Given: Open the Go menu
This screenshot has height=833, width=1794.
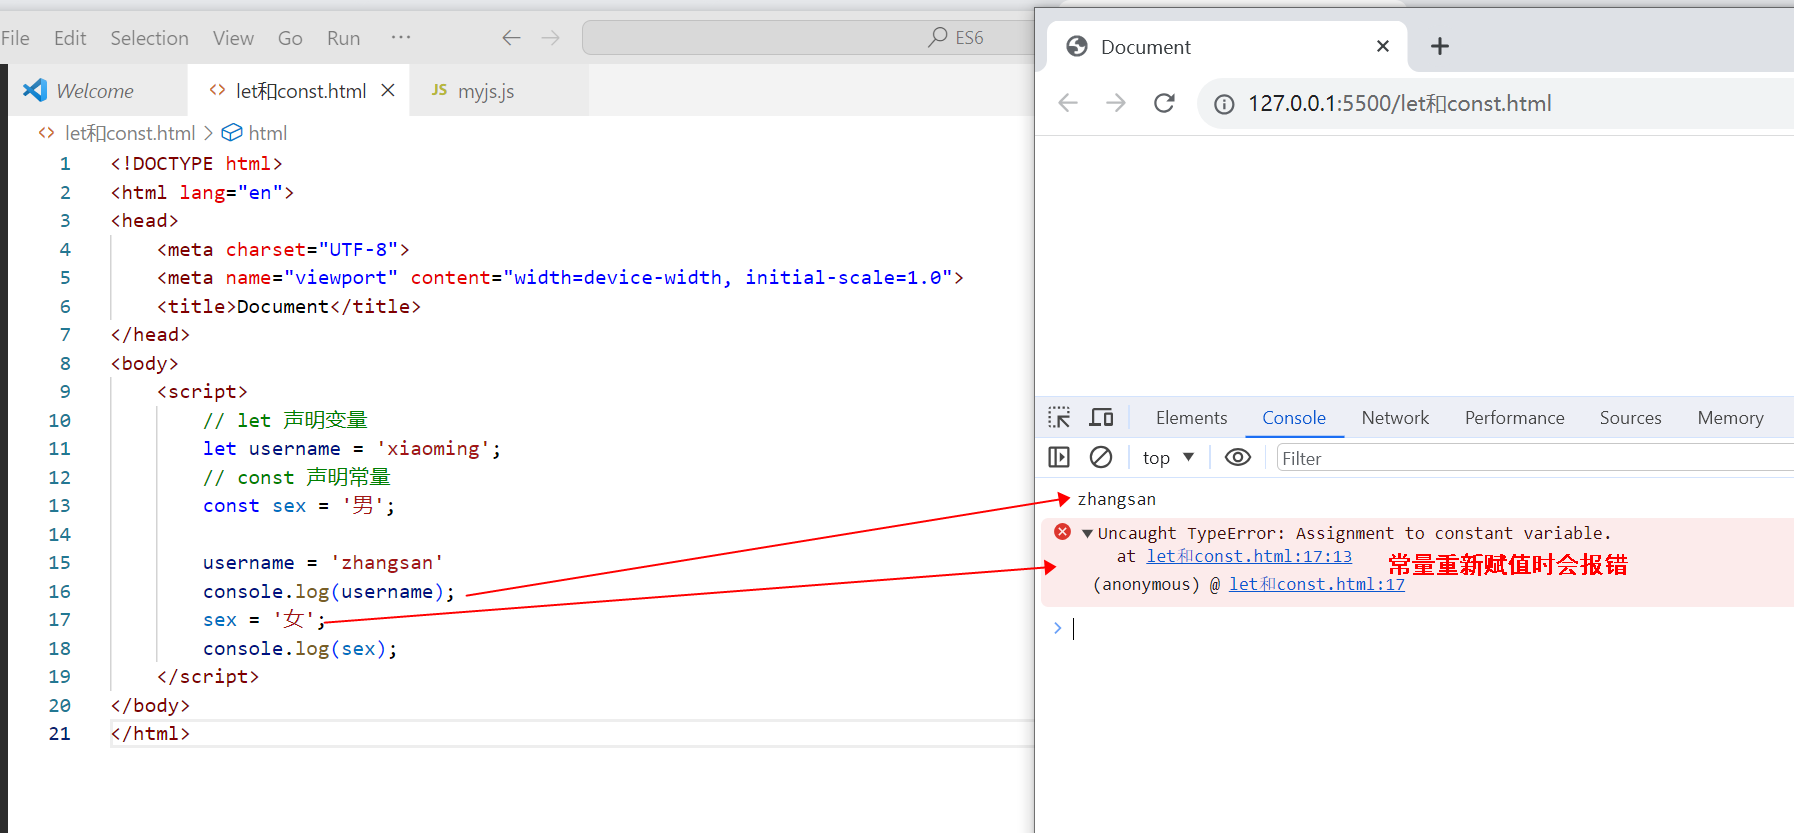Looking at the screenshot, I should tap(290, 38).
